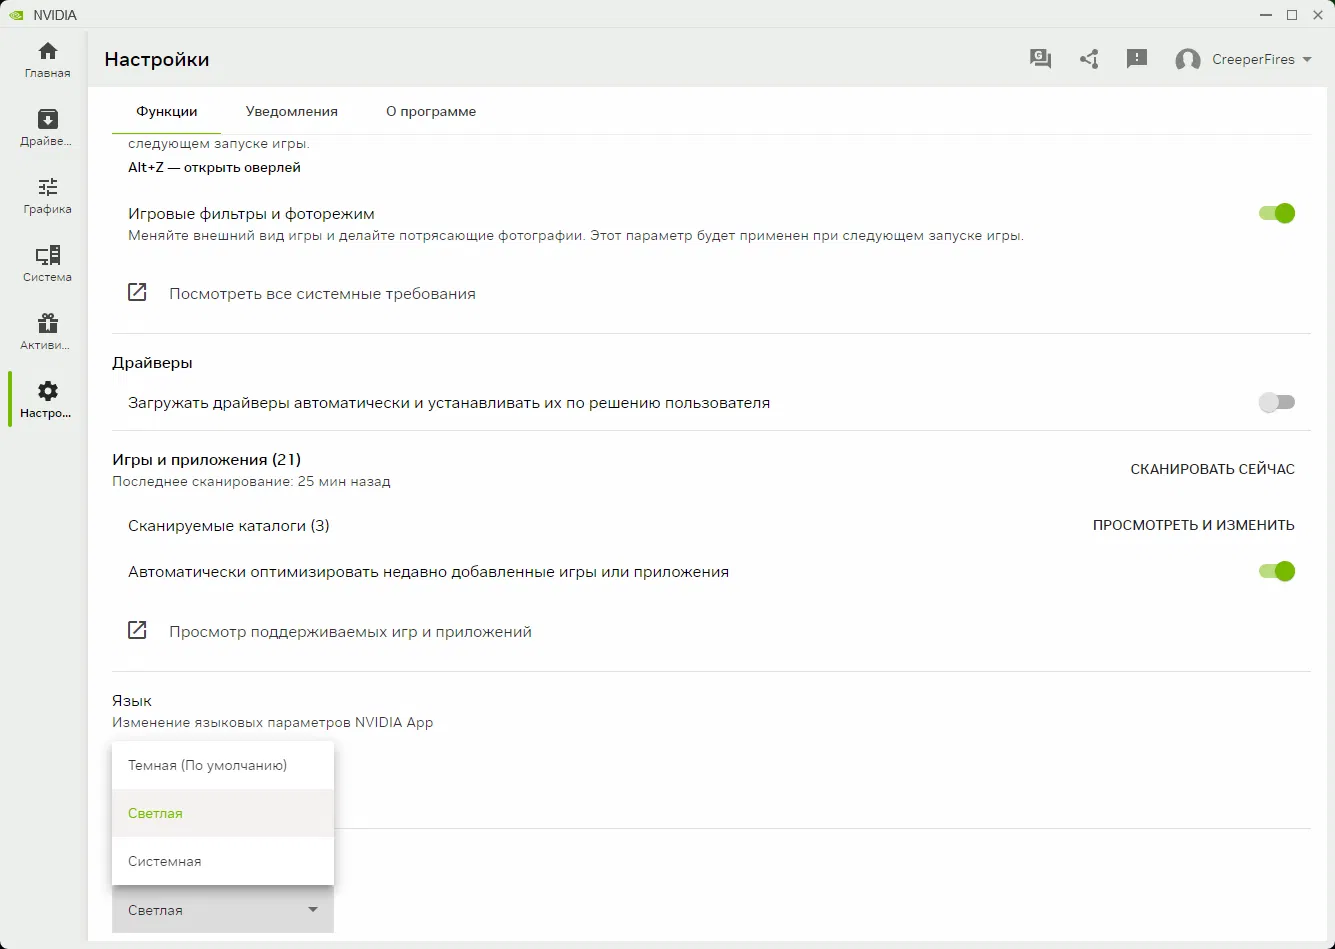Viewport: 1335px width, 949px height.
Task: Go to the Драйверы sidebar section
Action: click(x=48, y=128)
